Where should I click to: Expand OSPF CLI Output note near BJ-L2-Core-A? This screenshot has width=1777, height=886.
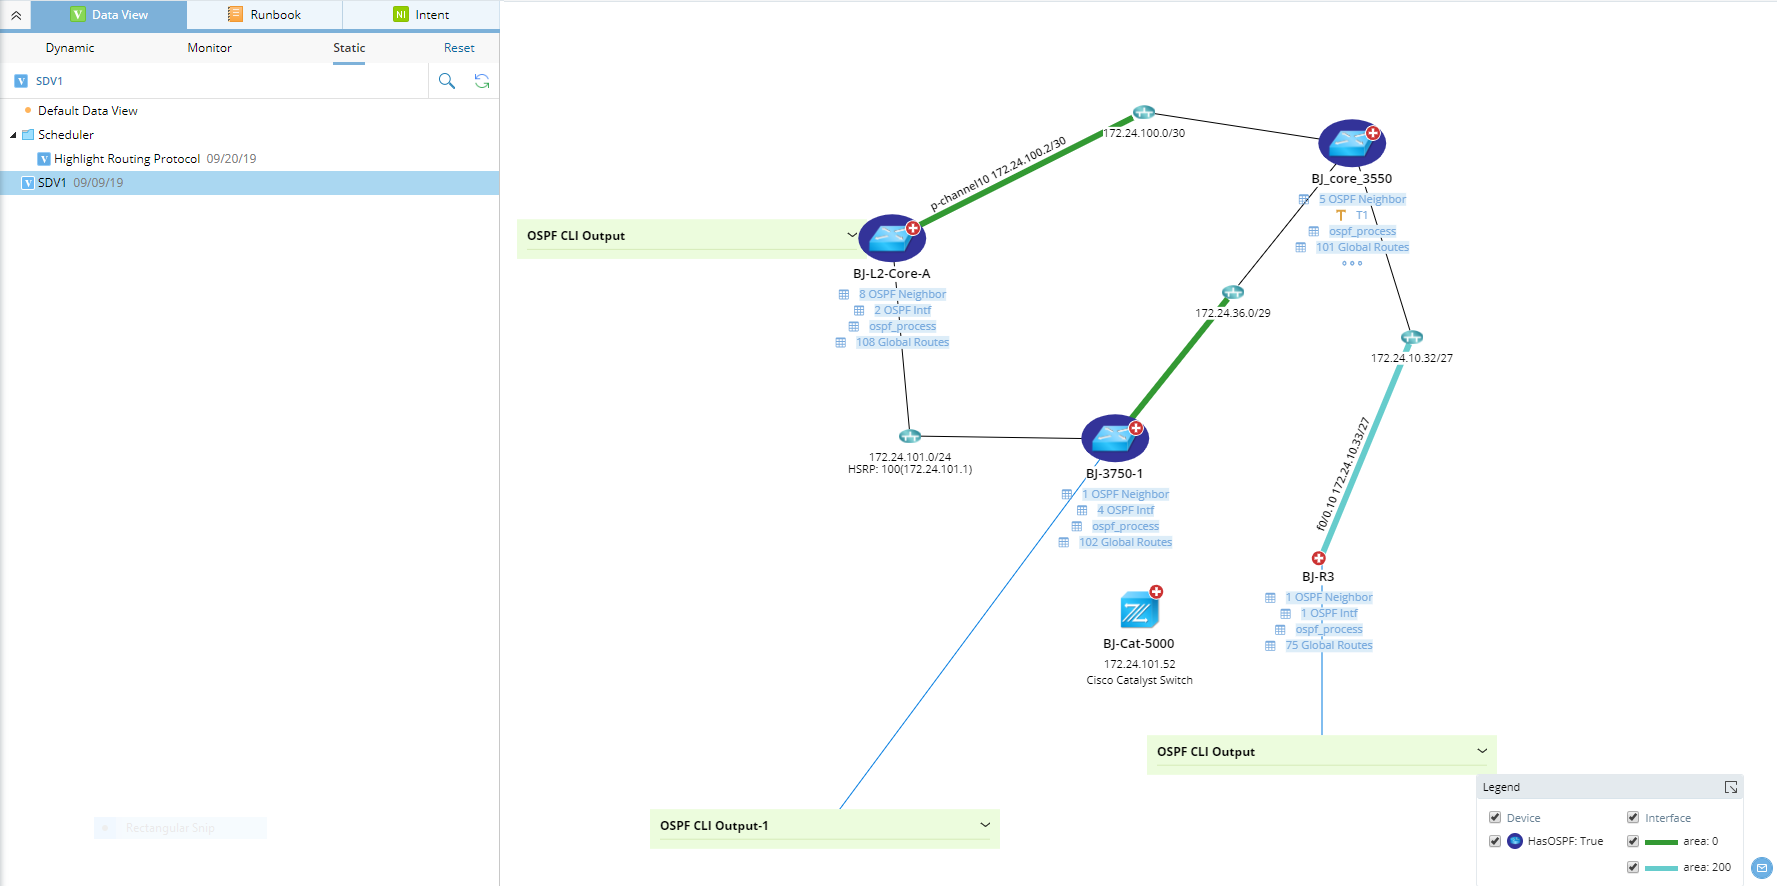click(852, 235)
